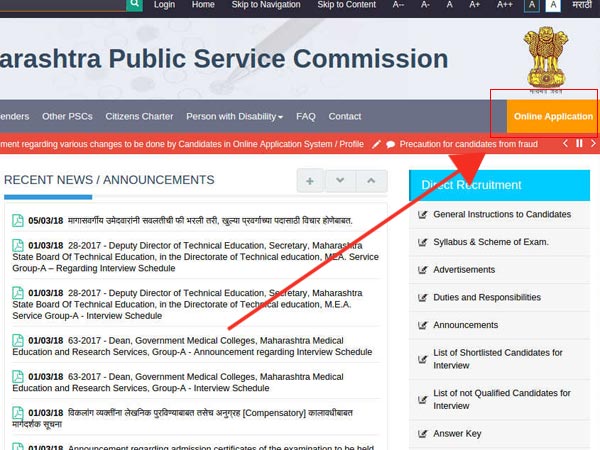
Task: Click Skip to Navigation link
Action: point(266,5)
